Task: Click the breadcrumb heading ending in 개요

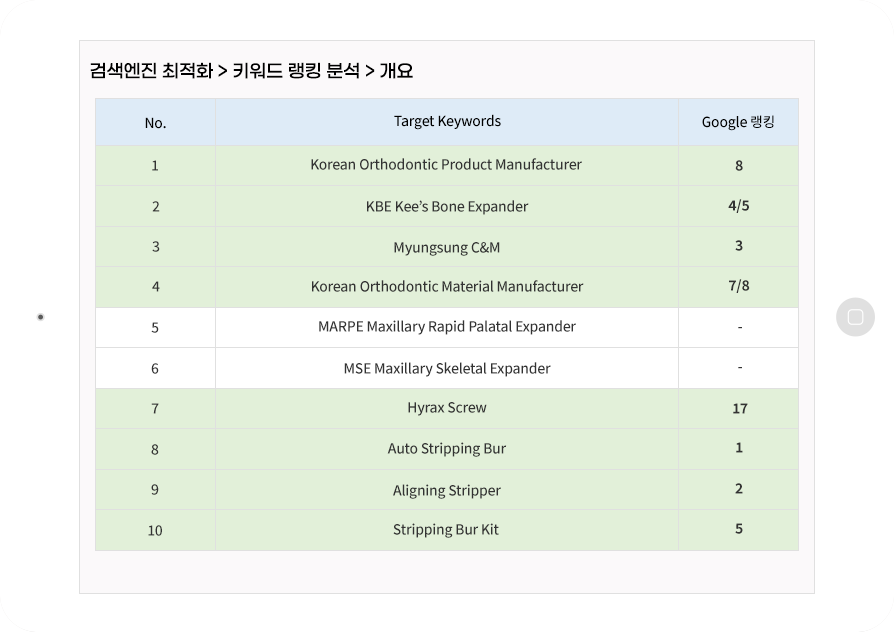Action: [251, 71]
